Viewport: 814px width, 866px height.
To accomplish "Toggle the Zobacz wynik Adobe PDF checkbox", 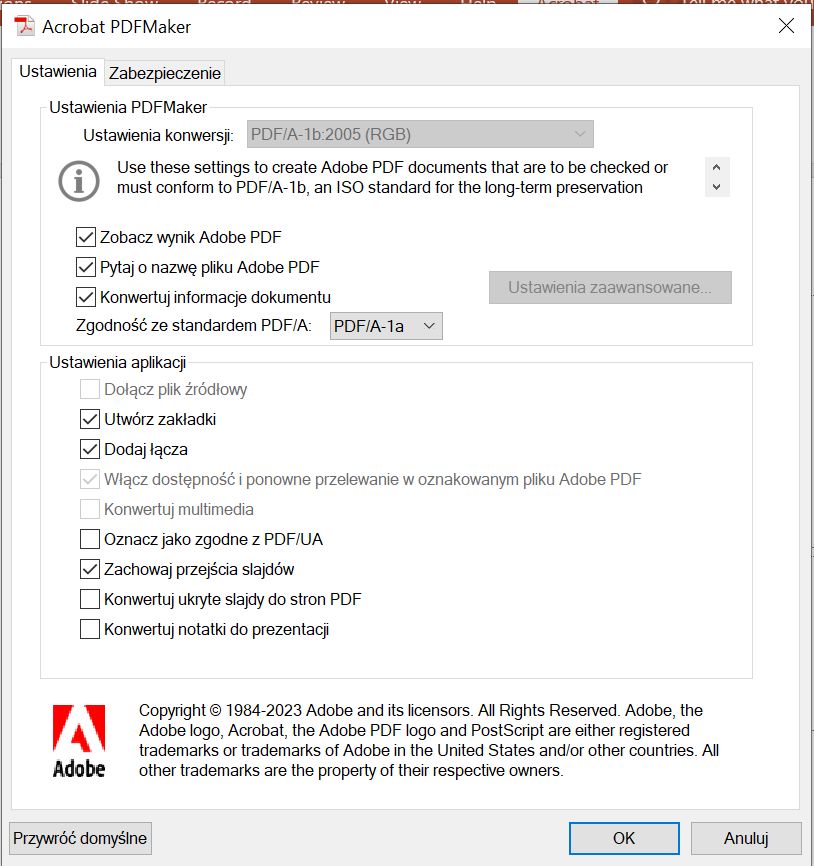I will tap(85, 238).
